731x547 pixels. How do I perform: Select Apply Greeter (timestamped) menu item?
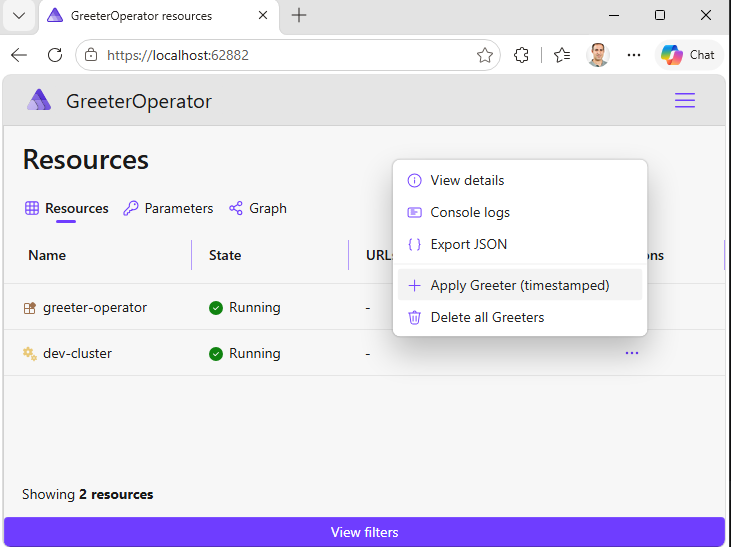[520, 285]
